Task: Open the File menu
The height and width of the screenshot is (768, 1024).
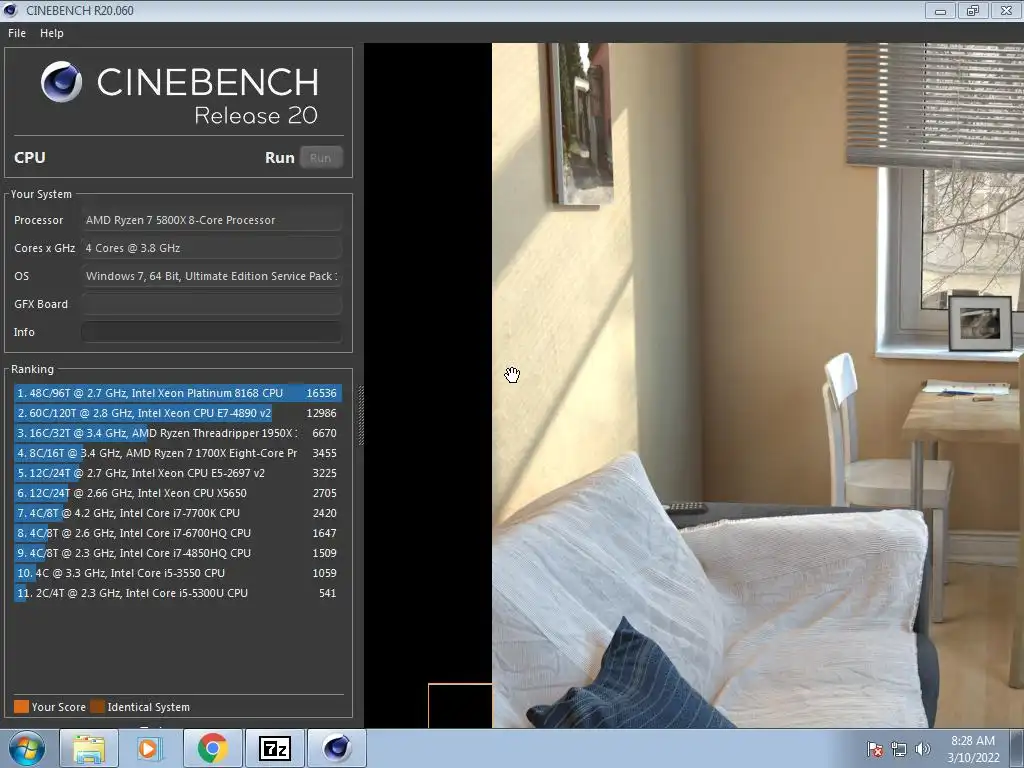Action: (x=17, y=33)
